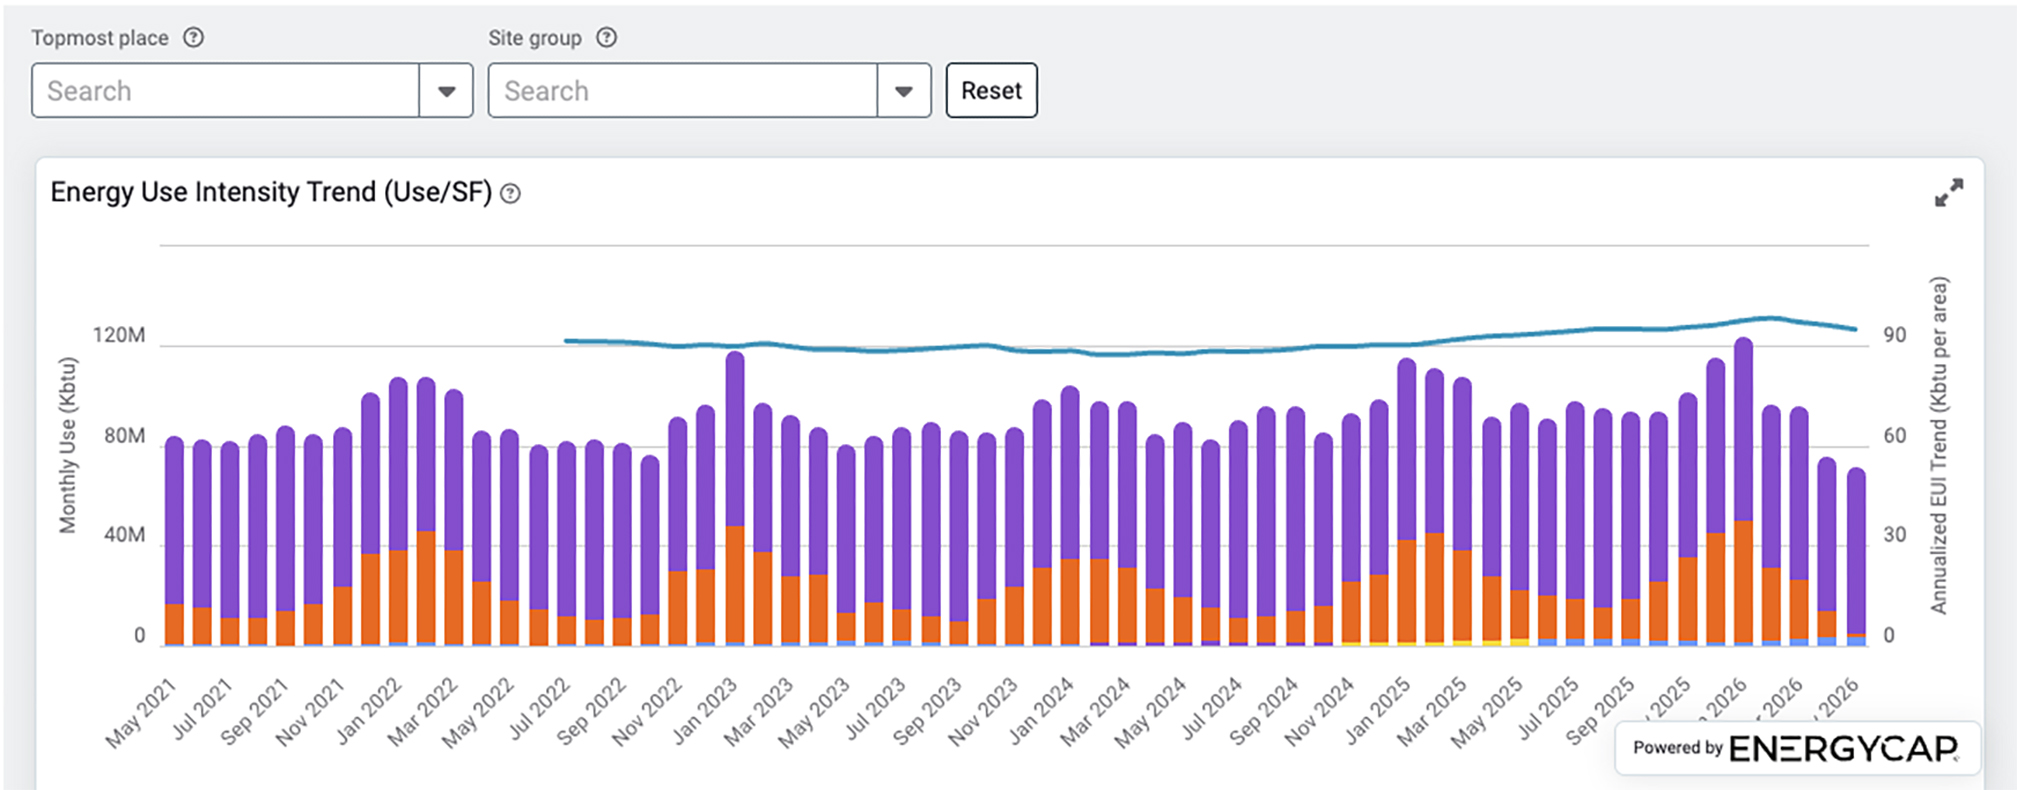Click the 'Jul 2022' x-axis label

point(538,709)
